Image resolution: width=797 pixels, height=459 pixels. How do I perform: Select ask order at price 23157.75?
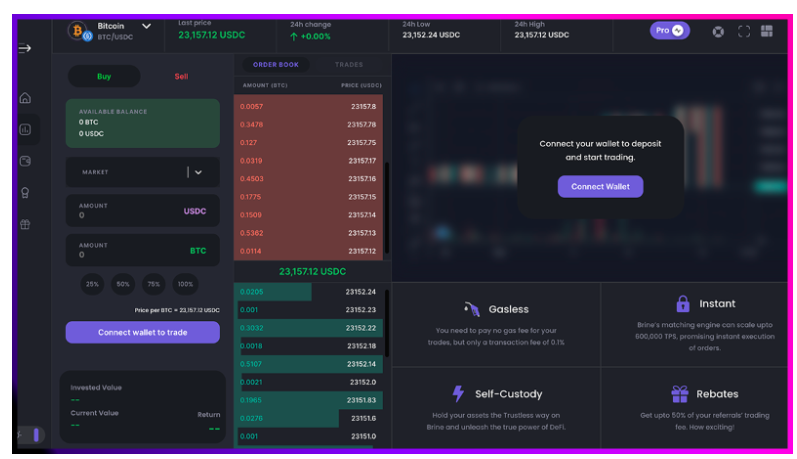point(308,143)
